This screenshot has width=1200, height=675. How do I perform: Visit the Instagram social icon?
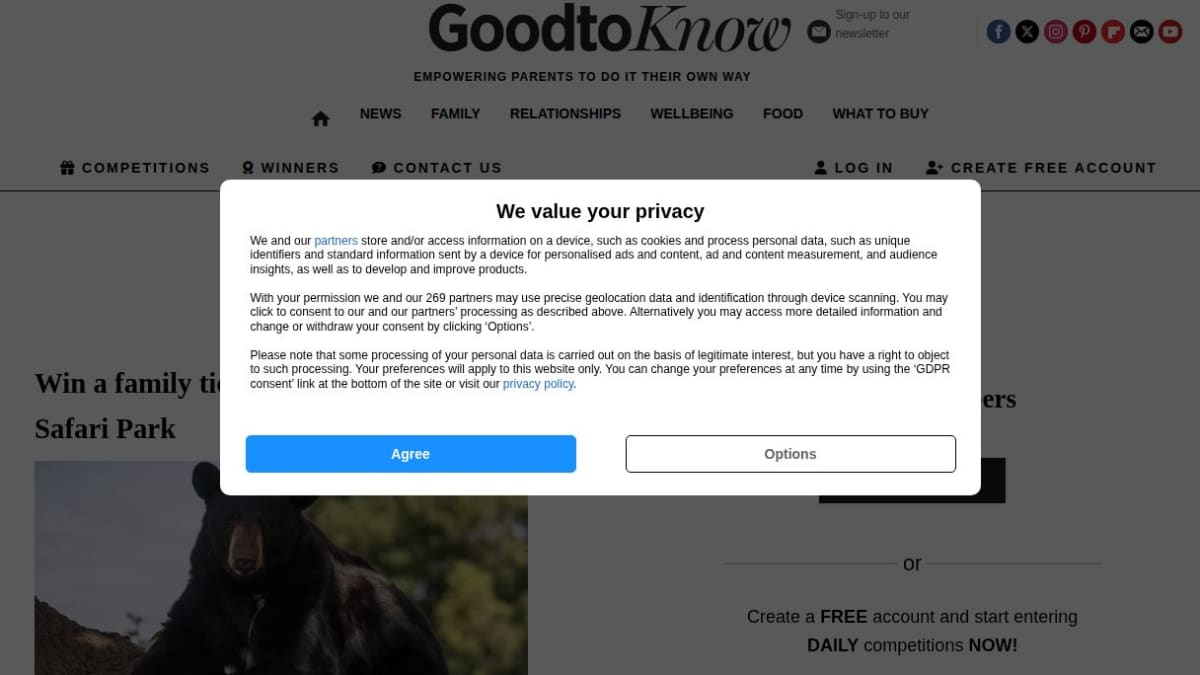click(1056, 32)
